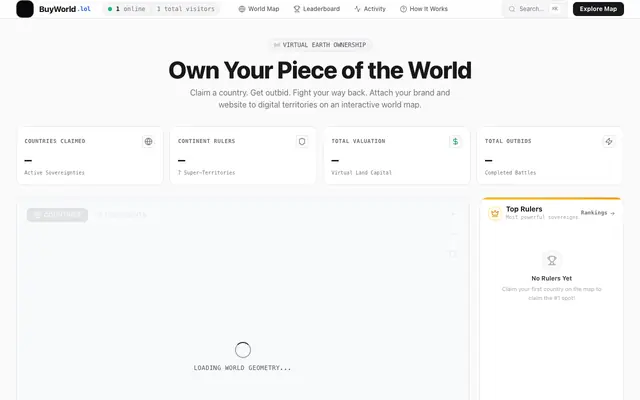The image size is (640, 400).
Task: Open the BuyWorld.lol home link
Action: 65,9
